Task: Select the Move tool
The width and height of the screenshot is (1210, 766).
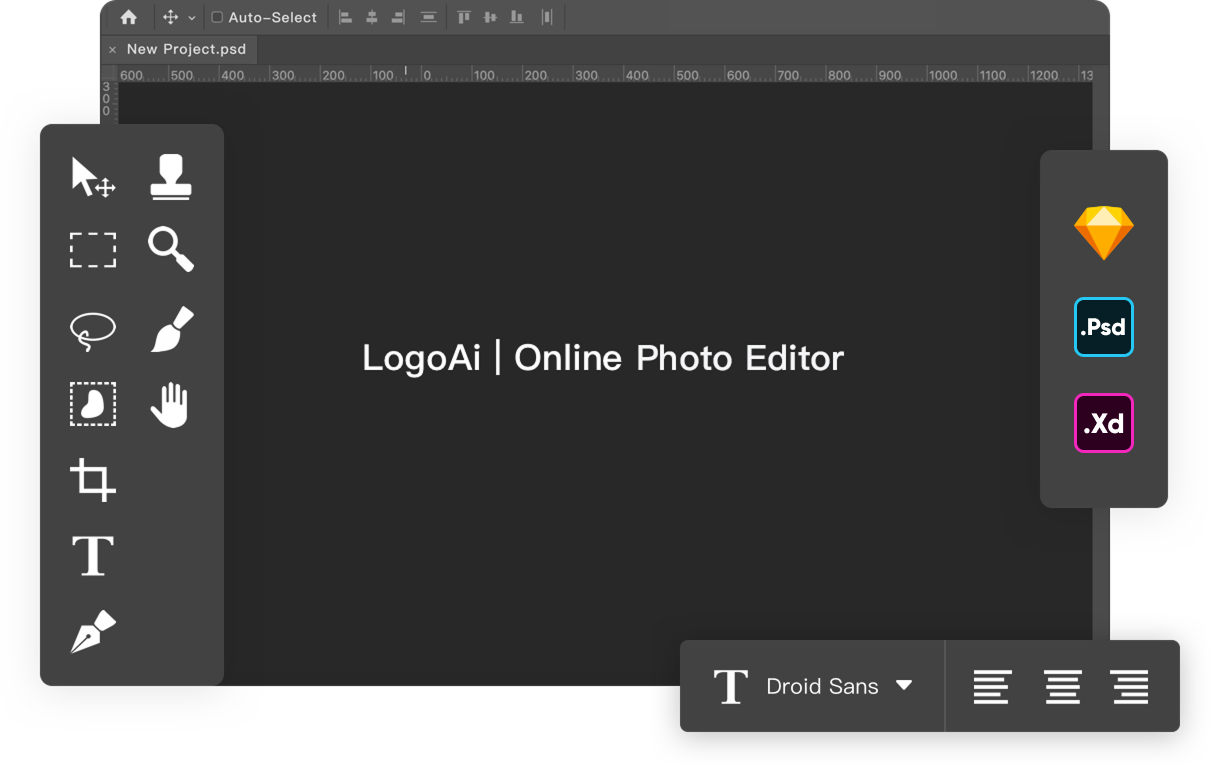Action: [x=92, y=176]
